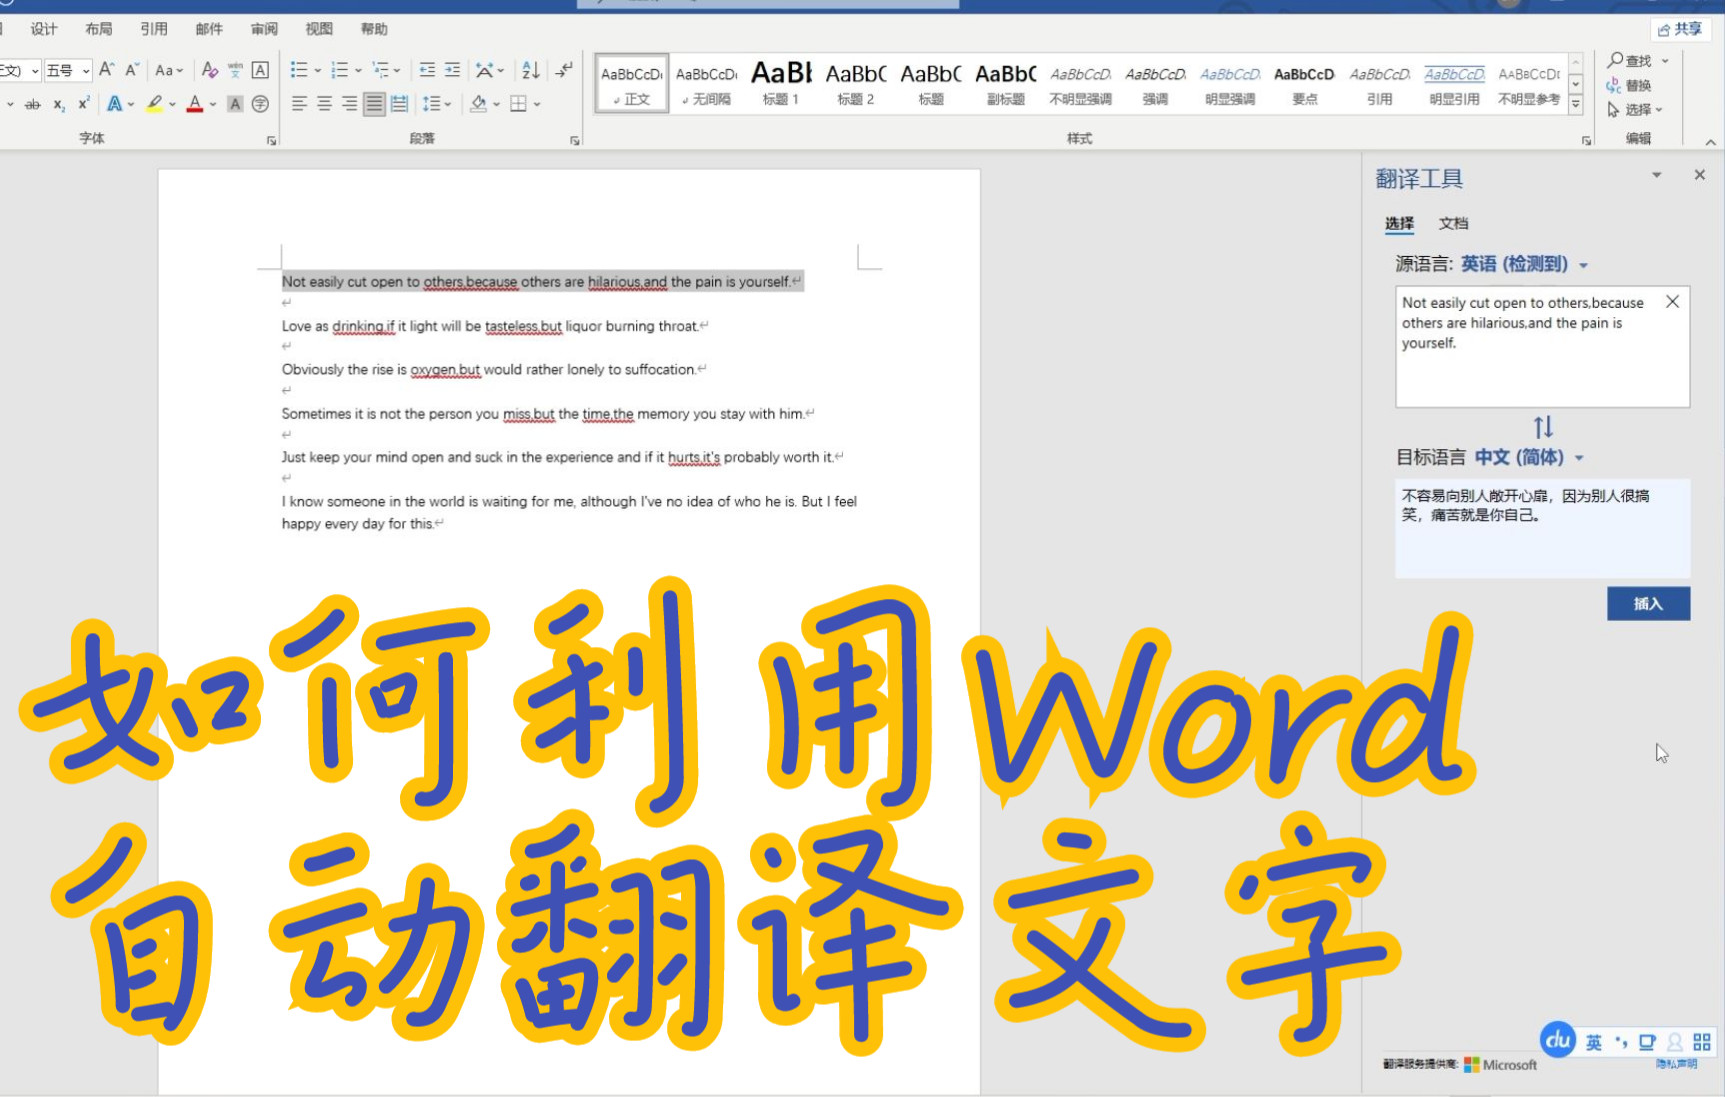Open the Paragraph dialog launcher

point(575,141)
